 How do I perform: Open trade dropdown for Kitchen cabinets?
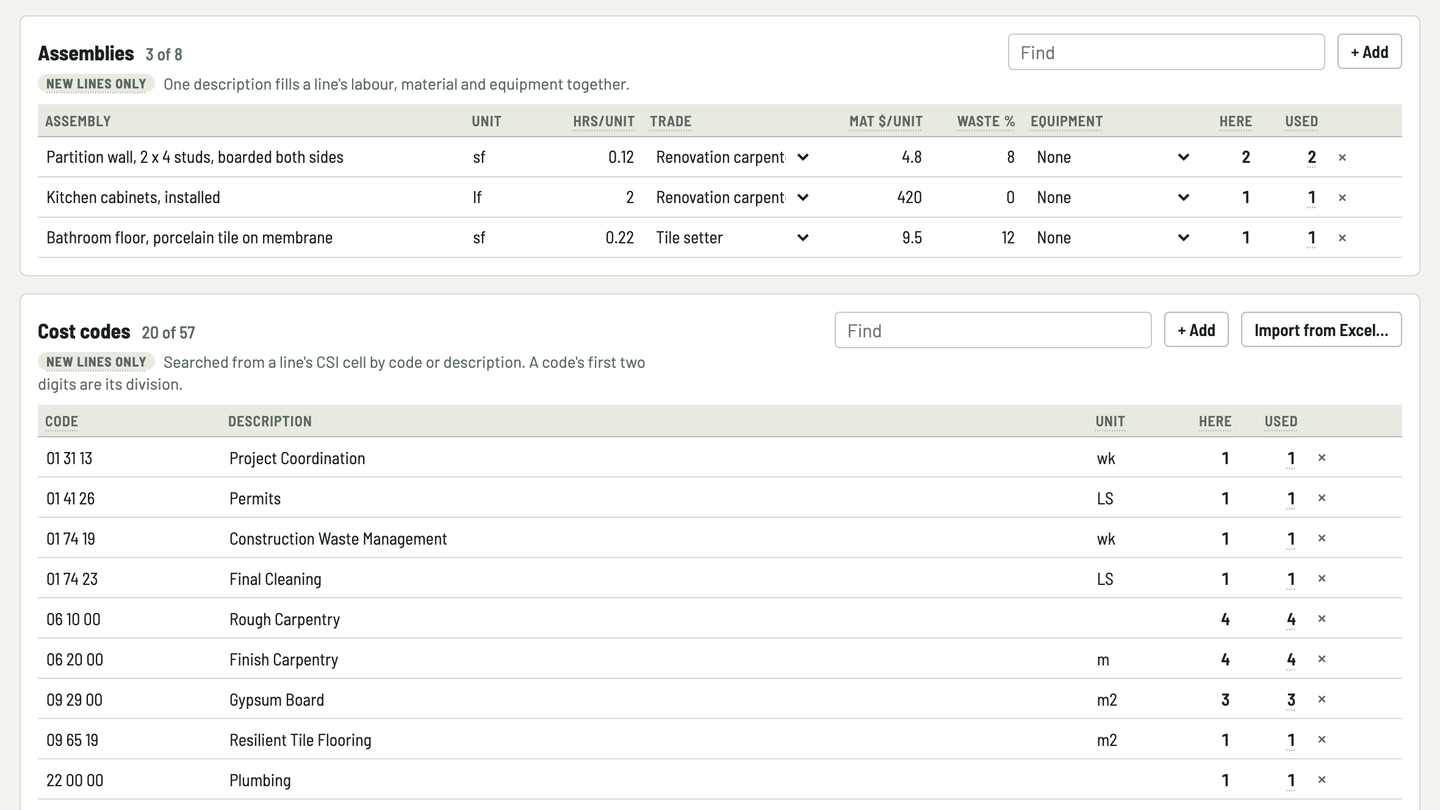(732, 197)
